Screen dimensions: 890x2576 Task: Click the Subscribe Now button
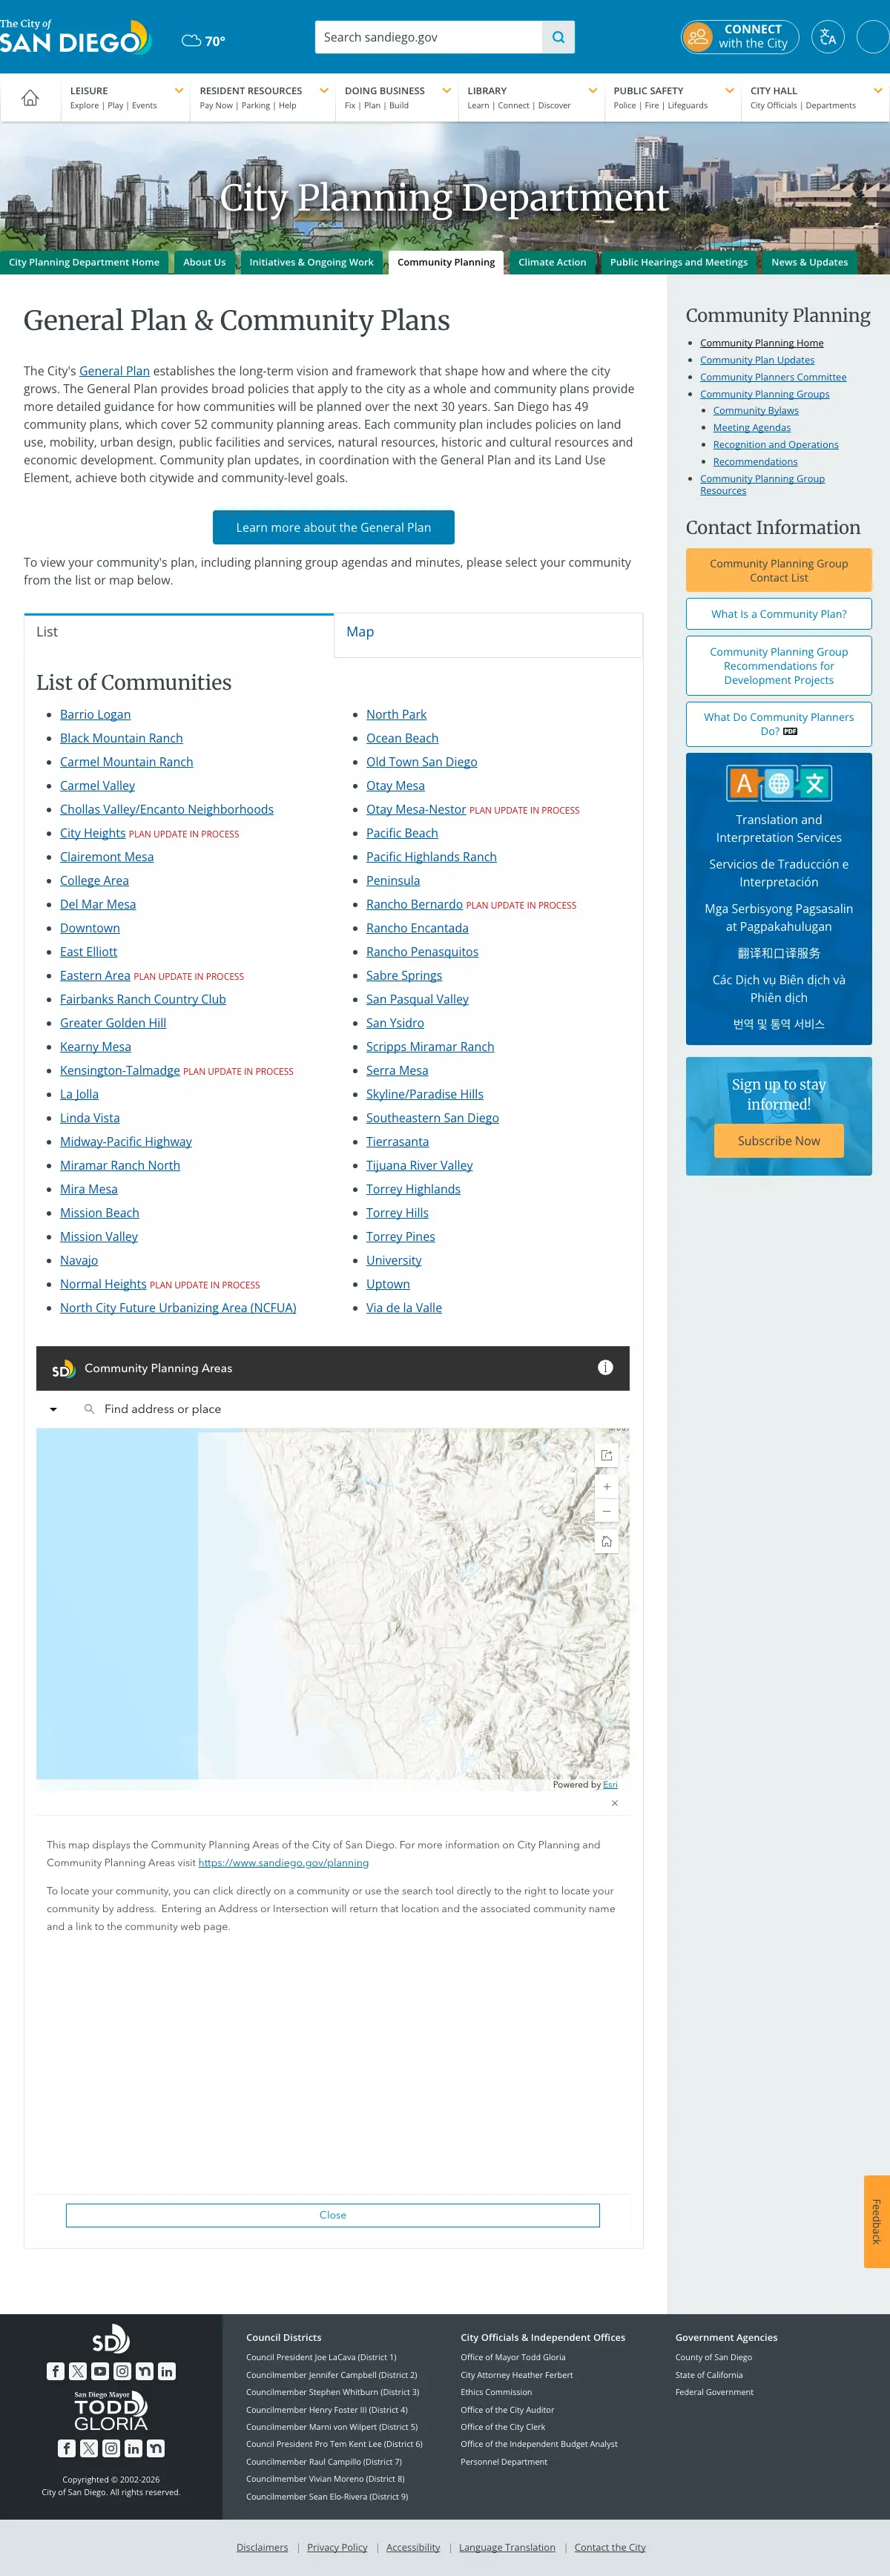tap(778, 1140)
